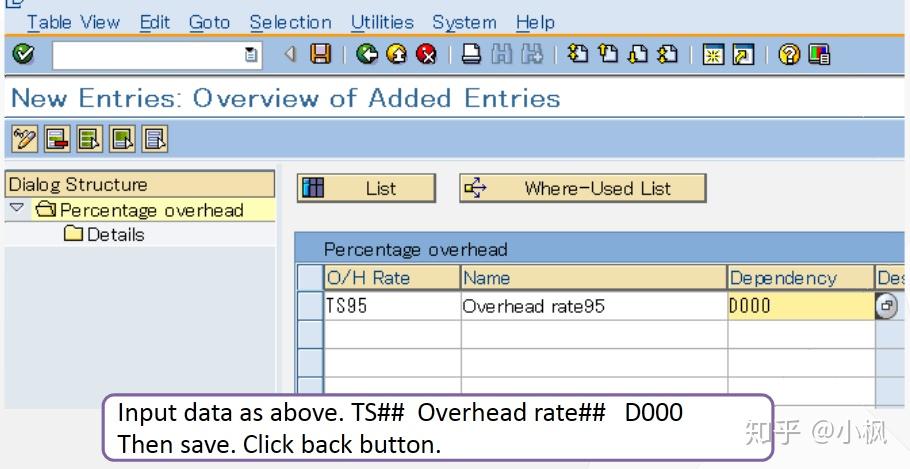
Task: Go to First Page icon
Action: point(577,54)
